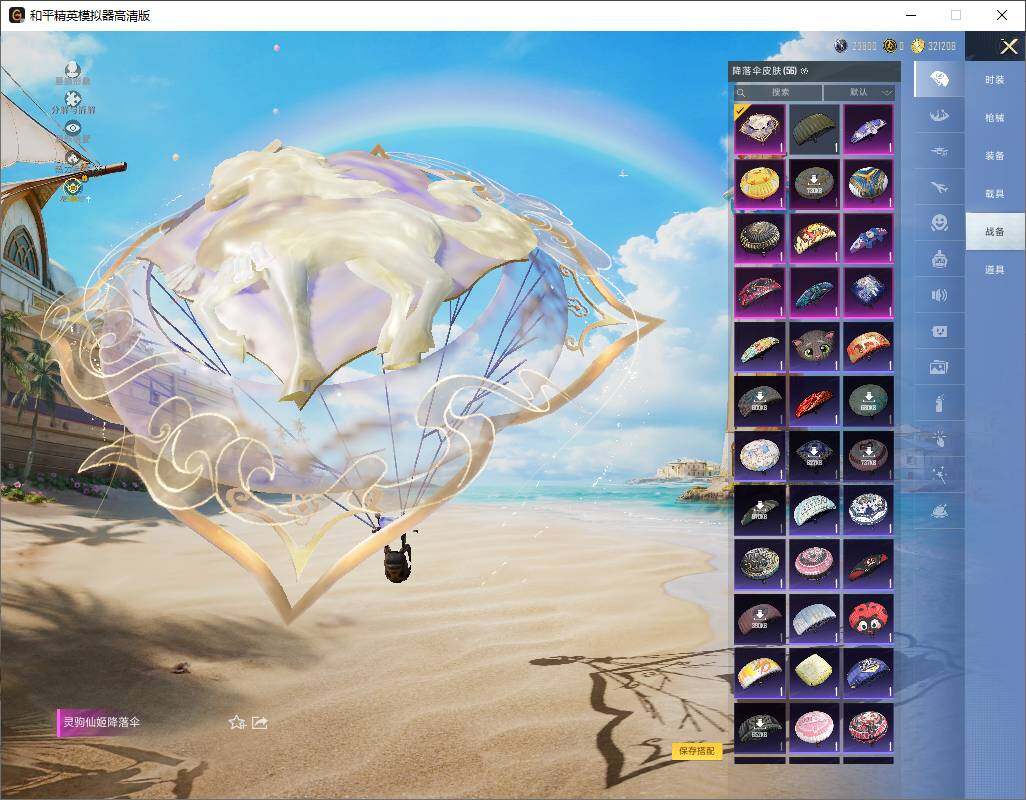The width and height of the screenshot is (1026, 800).
Task: Select the red glossy parachute in sixth row
Action: (x=814, y=401)
